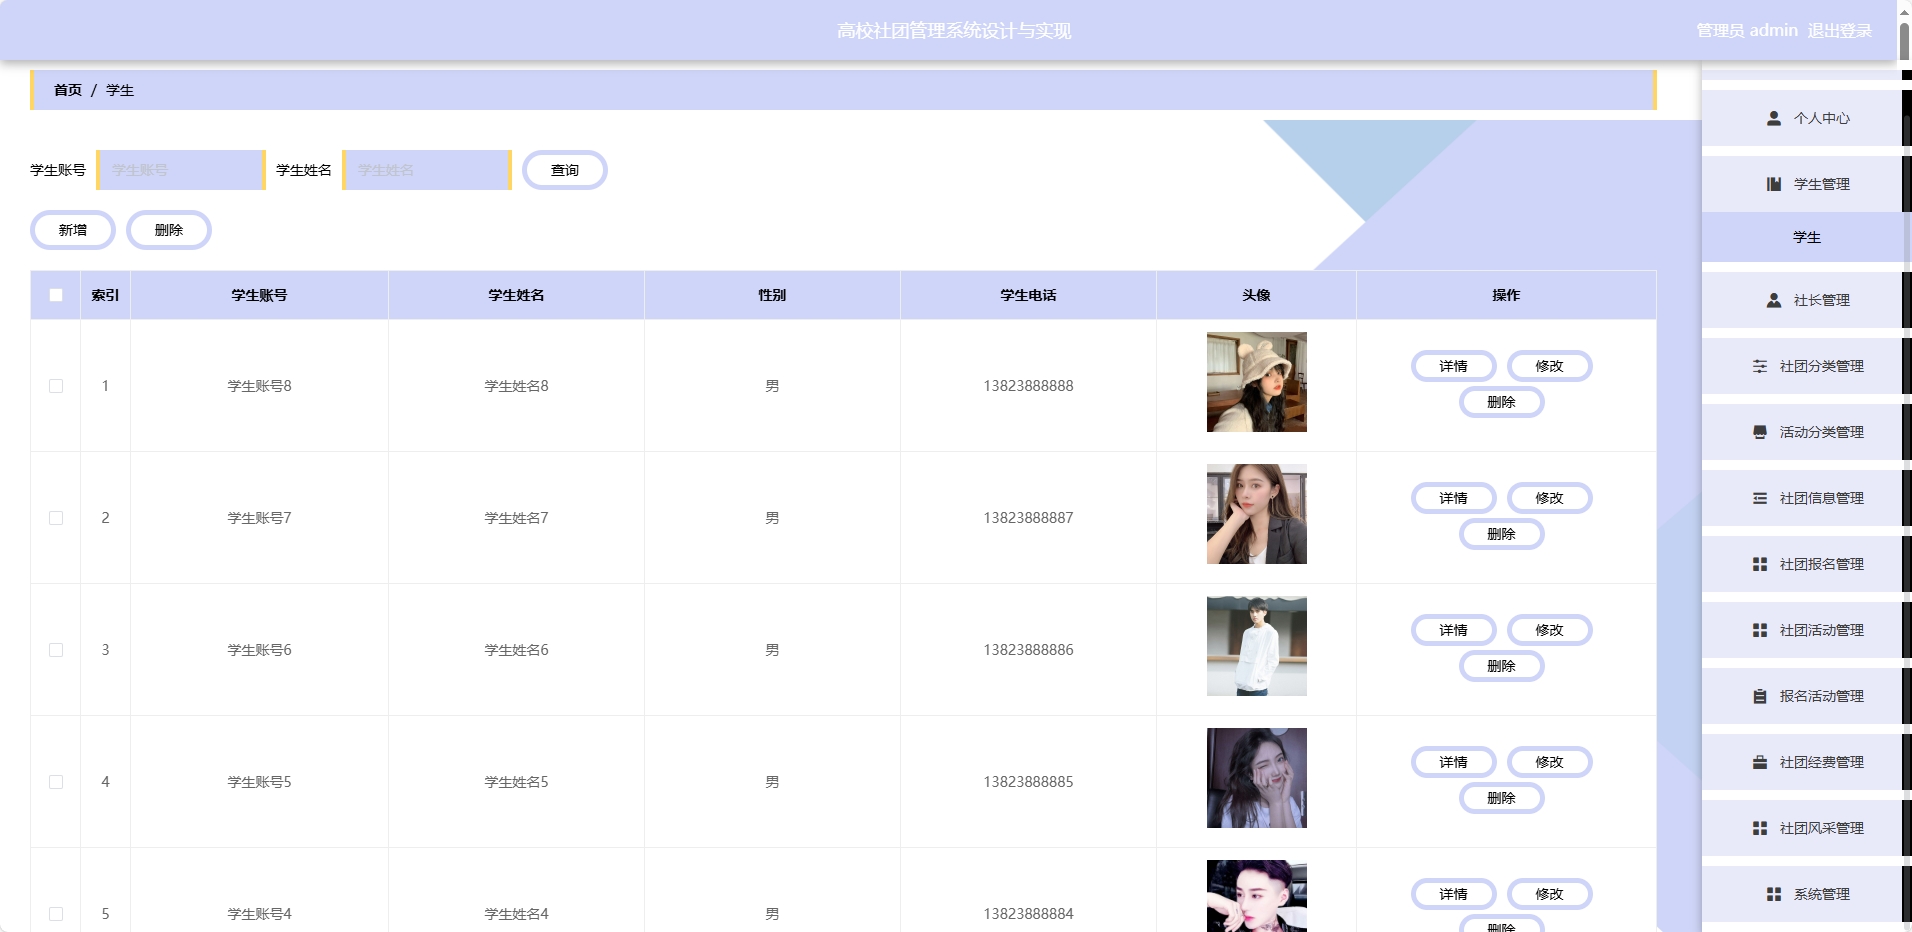Open the 社长管理 sidebar menu

coord(1801,300)
